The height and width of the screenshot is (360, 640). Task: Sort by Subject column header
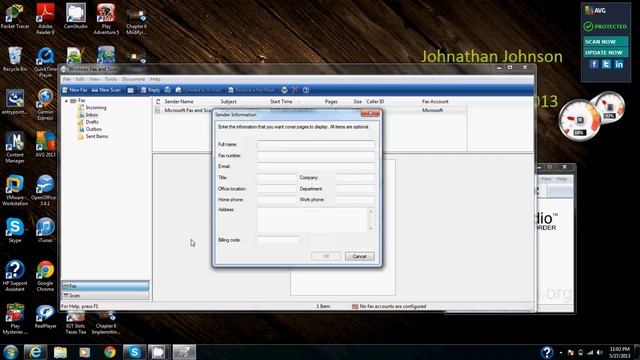point(229,102)
